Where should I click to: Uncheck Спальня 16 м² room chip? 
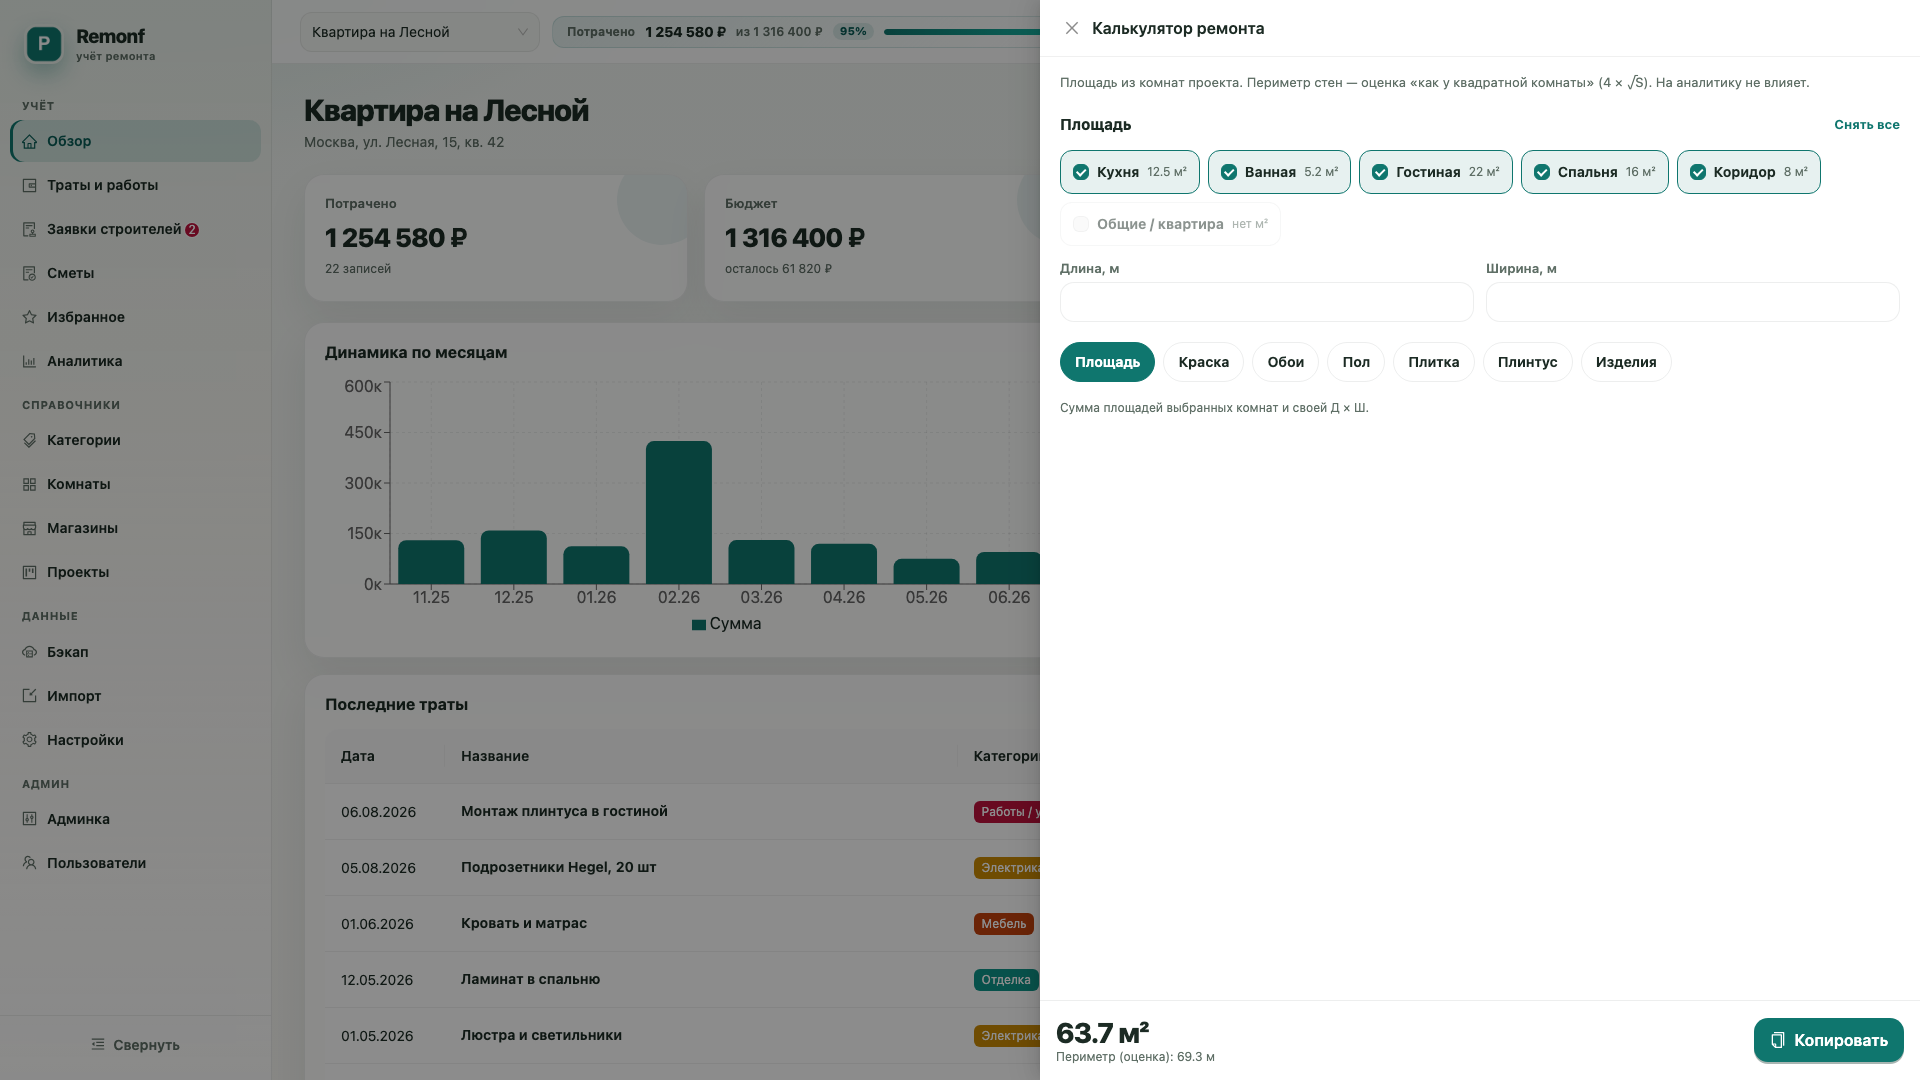tap(1594, 172)
